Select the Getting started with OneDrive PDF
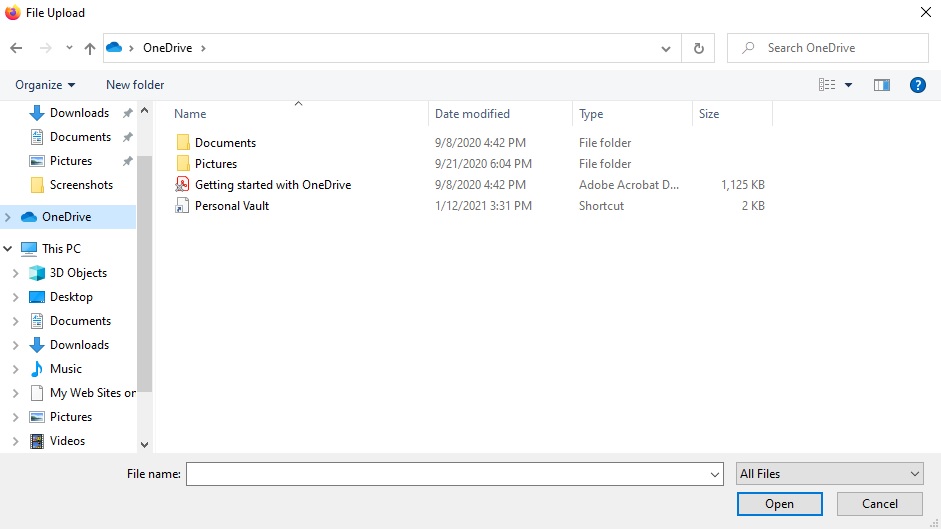This screenshot has height=529, width=941. click(x=272, y=184)
